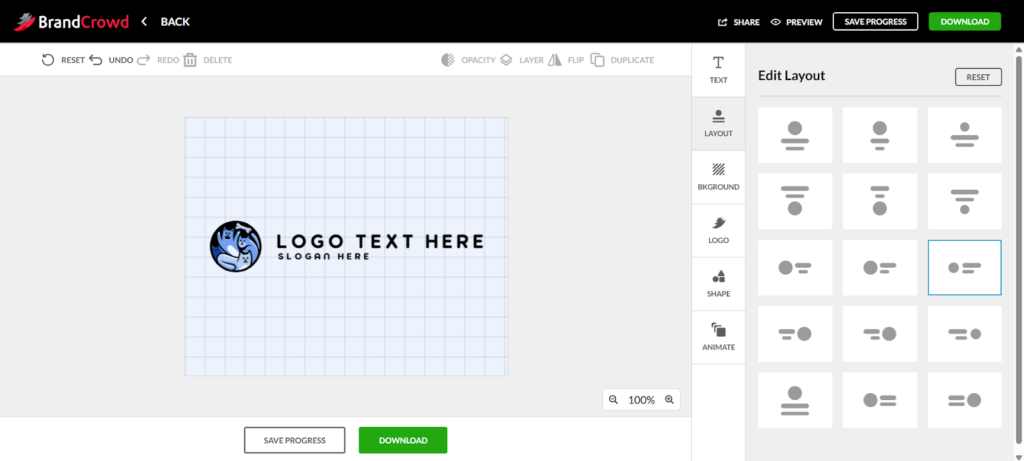This screenshot has width=1024, height=461.
Task: Click the Reset icon in the toolbar
Action: [48, 60]
